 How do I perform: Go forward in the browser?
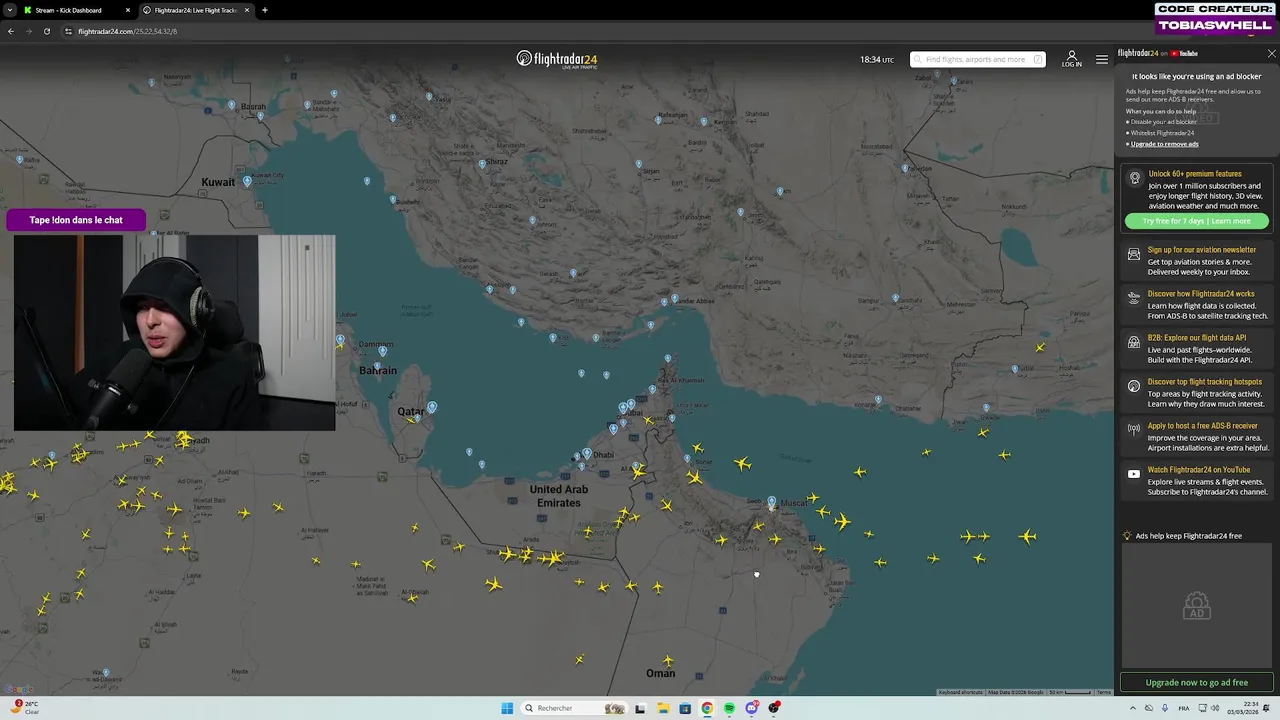click(28, 31)
